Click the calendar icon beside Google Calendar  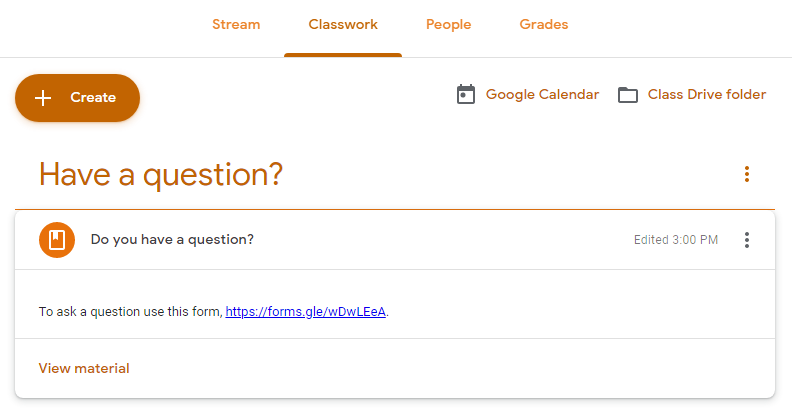(465, 95)
